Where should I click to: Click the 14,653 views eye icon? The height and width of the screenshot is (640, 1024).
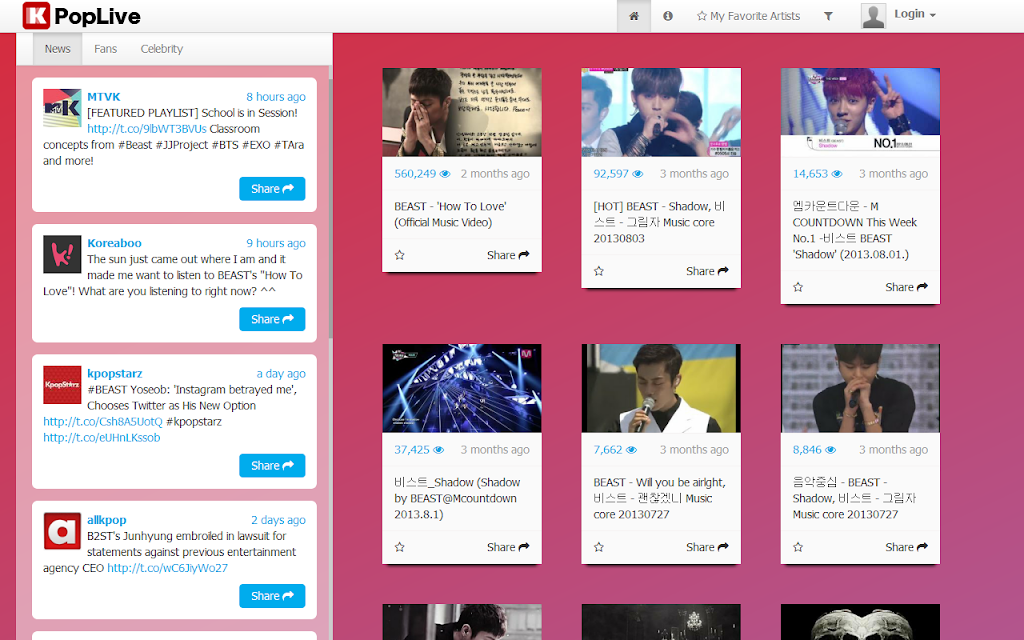(x=837, y=174)
